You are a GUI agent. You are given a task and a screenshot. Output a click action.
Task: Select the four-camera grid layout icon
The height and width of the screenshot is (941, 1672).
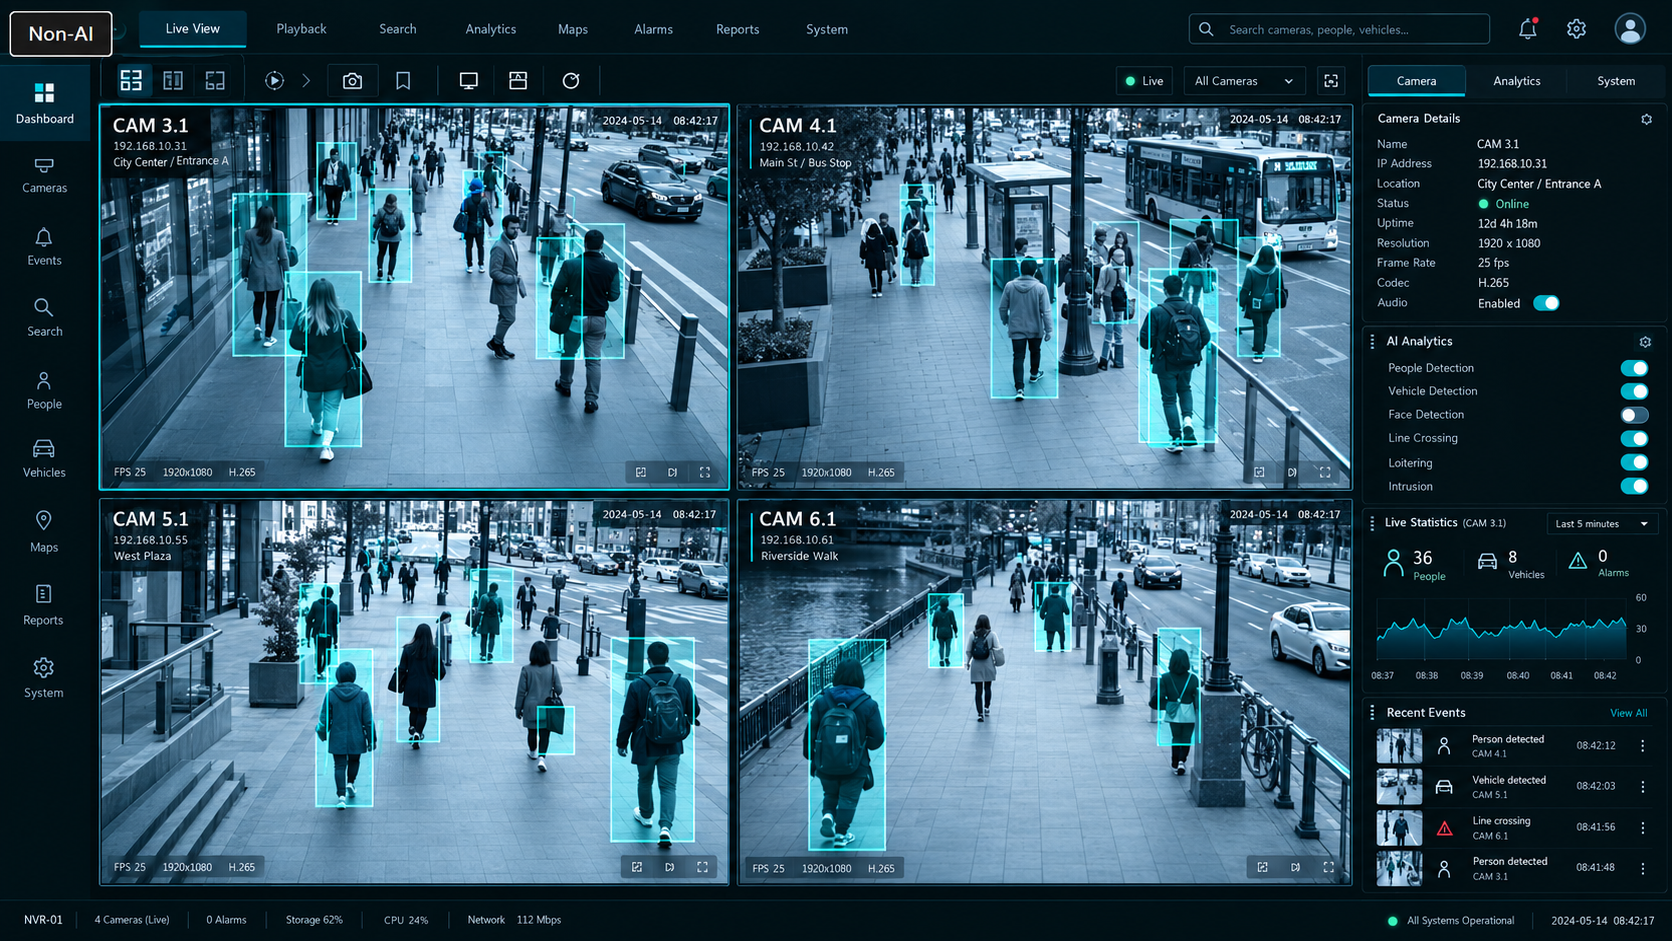pos(131,80)
